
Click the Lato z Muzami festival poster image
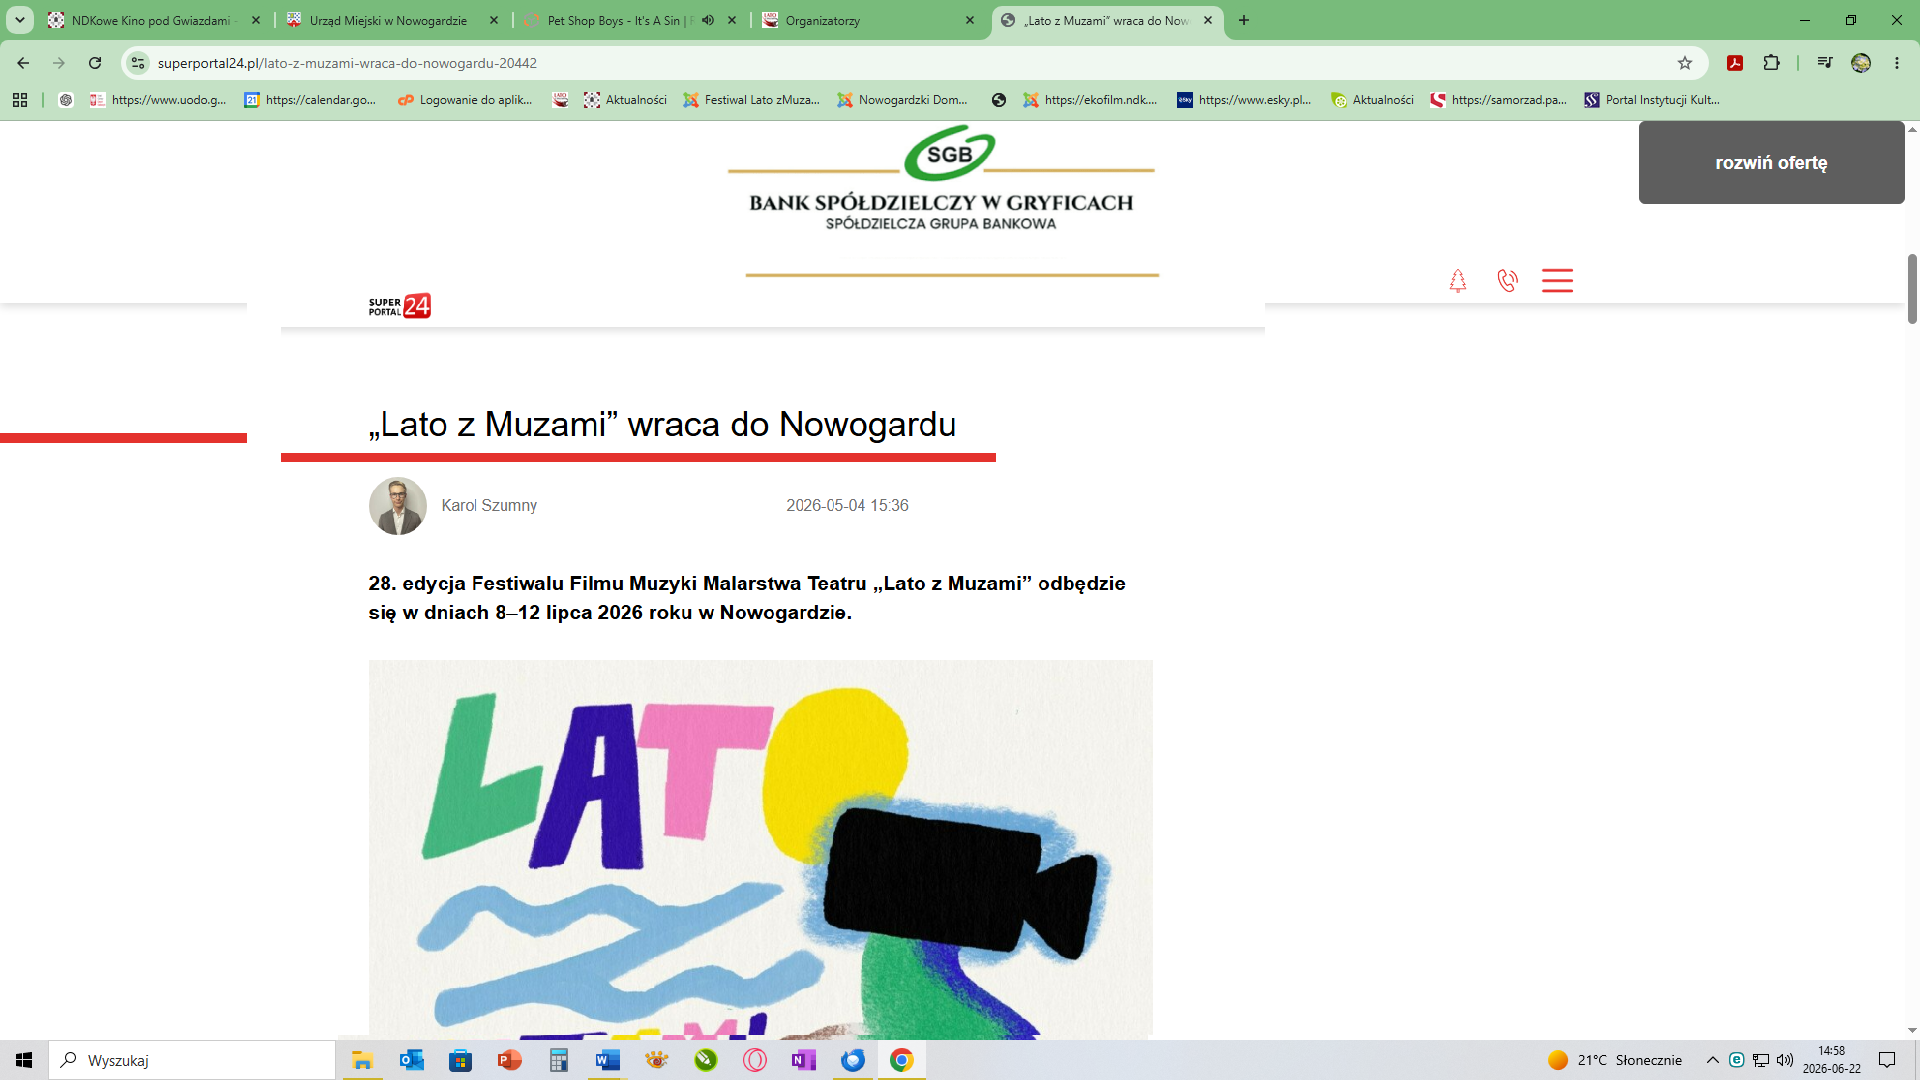[x=760, y=848]
